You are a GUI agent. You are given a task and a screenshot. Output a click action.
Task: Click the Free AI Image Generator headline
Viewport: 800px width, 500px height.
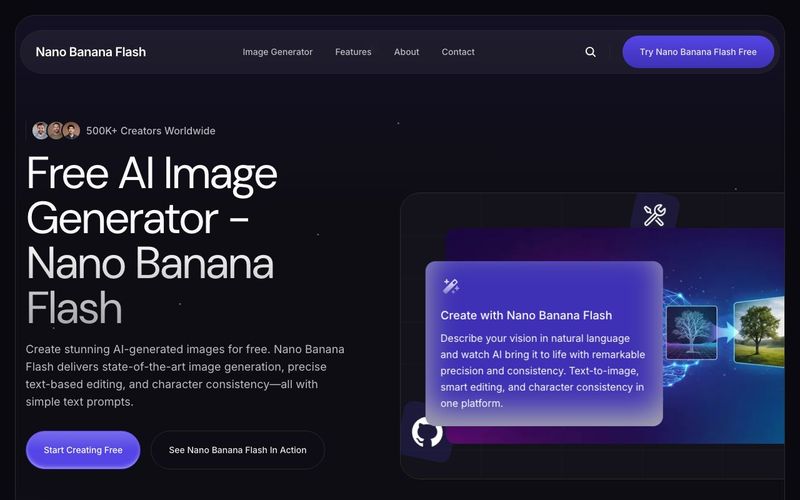pyautogui.click(x=152, y=240)
